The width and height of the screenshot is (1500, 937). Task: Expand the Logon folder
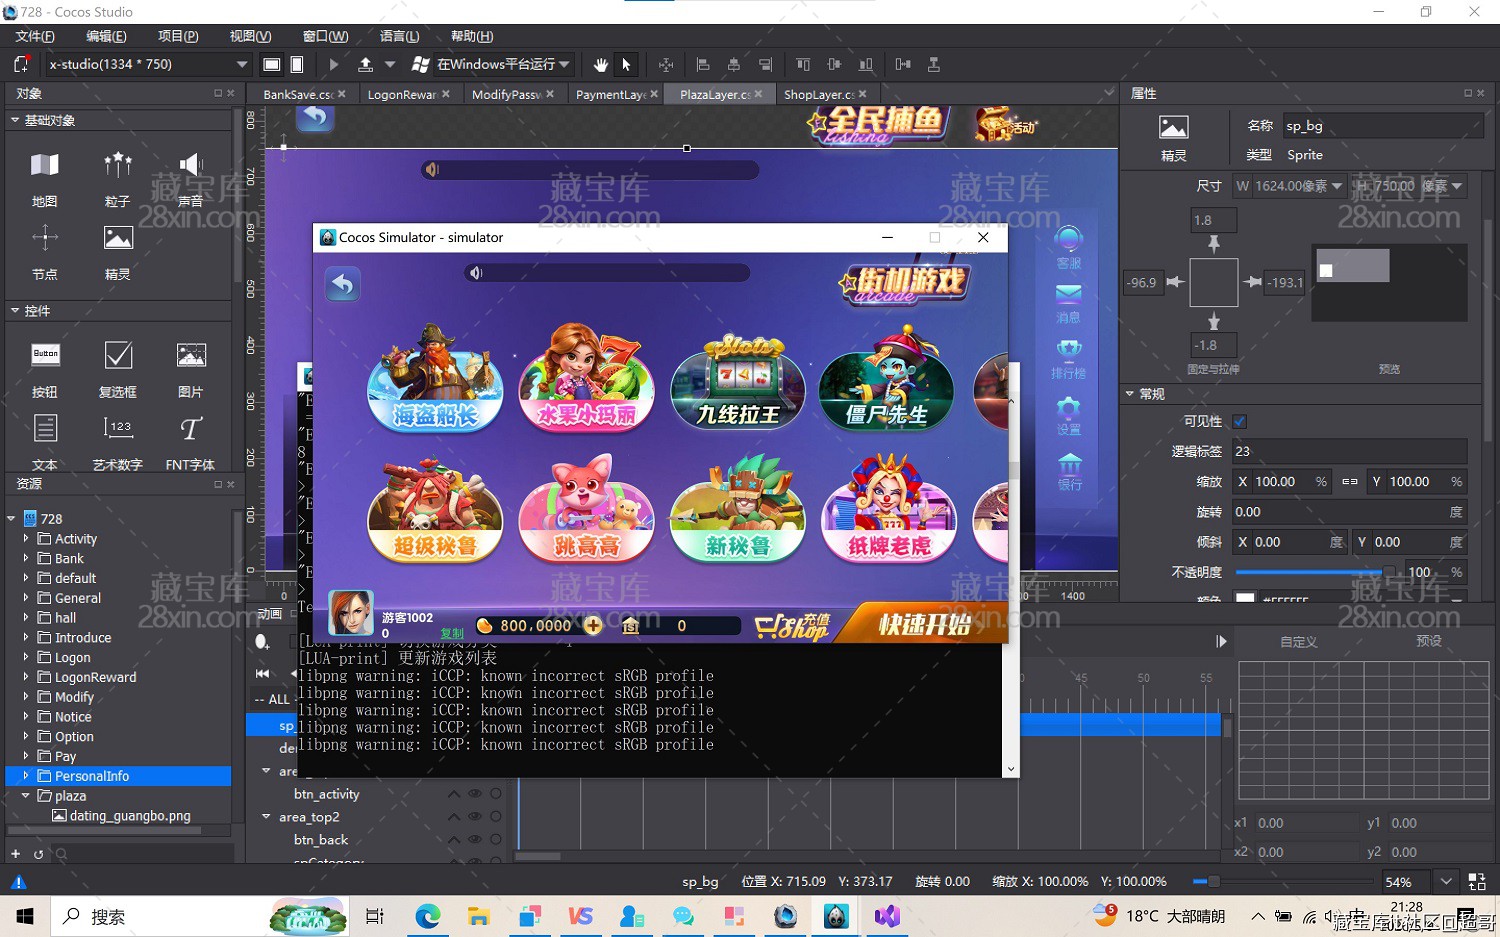coord(26,657)
